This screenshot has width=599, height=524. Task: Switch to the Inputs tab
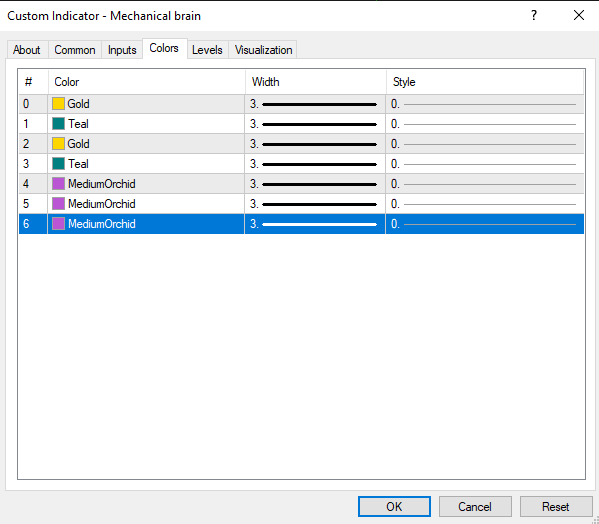click(x=122, y=50)
